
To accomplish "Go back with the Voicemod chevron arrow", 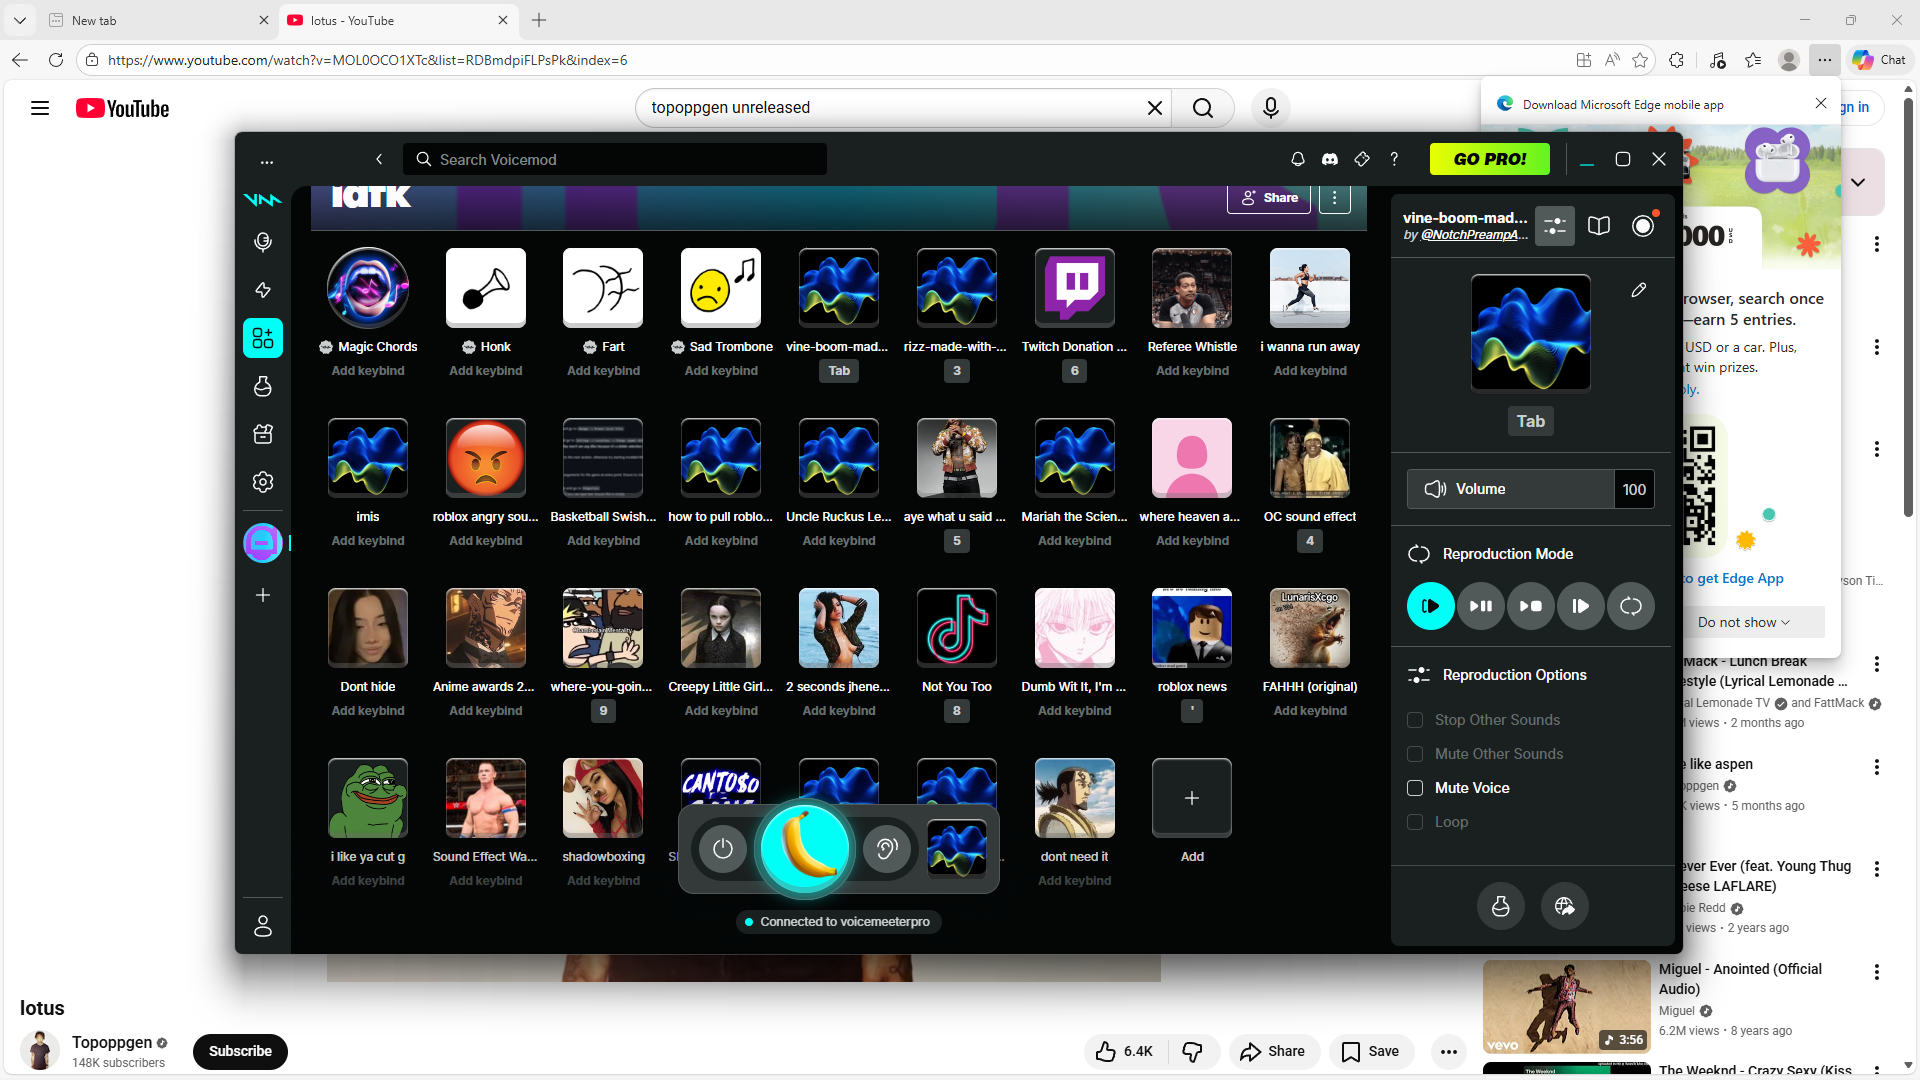I will (379, 159).
